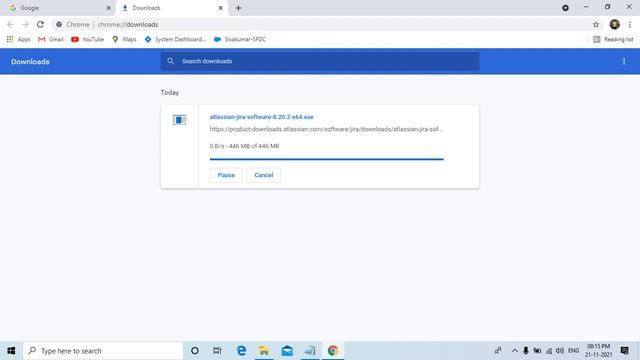Reload the page with refresh icon
The width and height of the screenshot is (640, 360).
tap(40, 24)
